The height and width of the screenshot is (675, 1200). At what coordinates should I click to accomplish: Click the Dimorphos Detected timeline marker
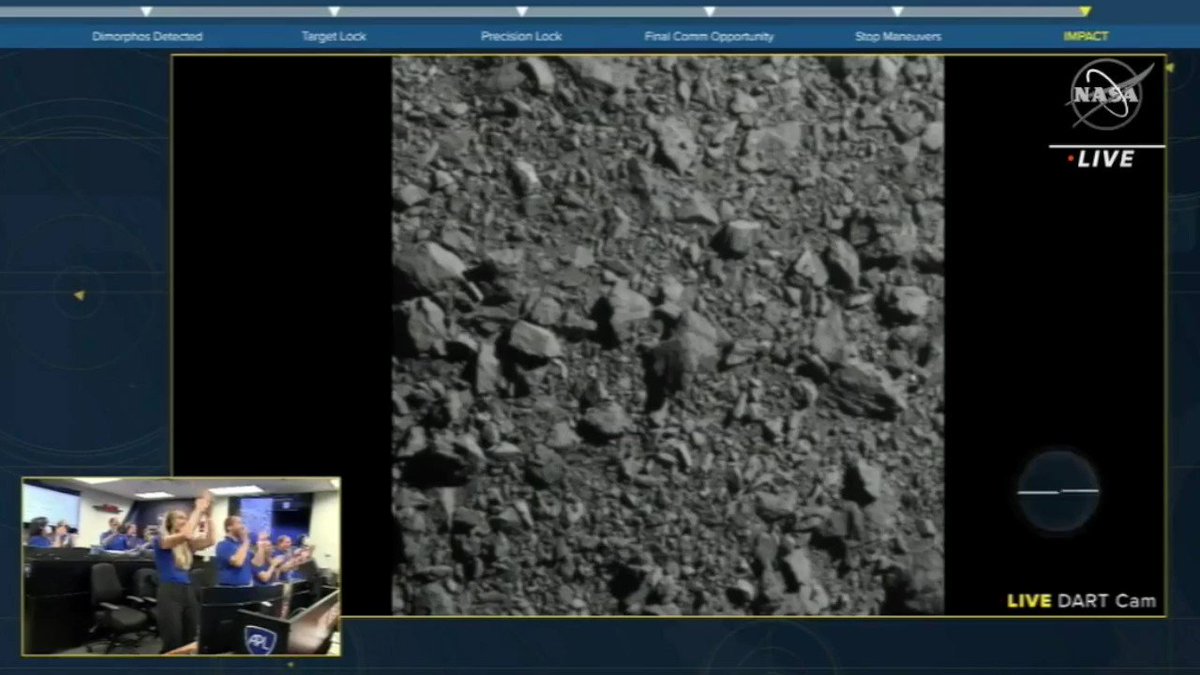pos(146,12)
